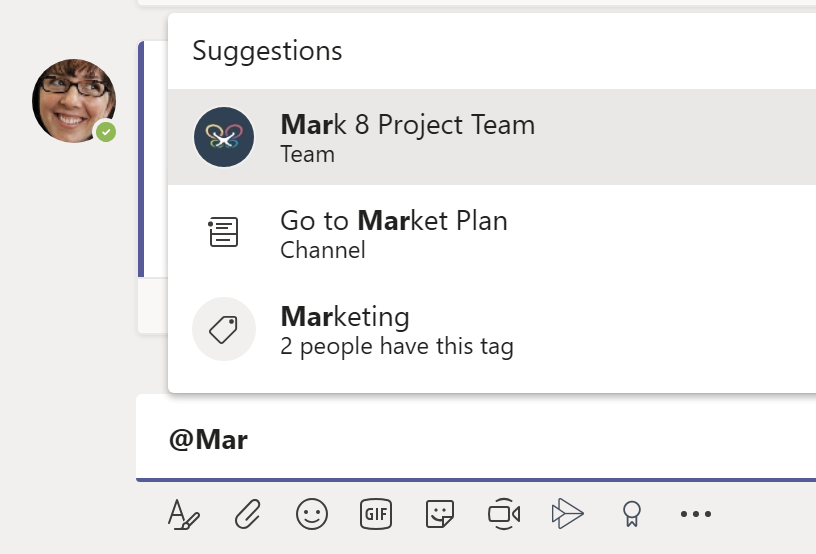Start a Meet now video call
The height and width of the screenshot is (554, 816).
coord(504,514)
